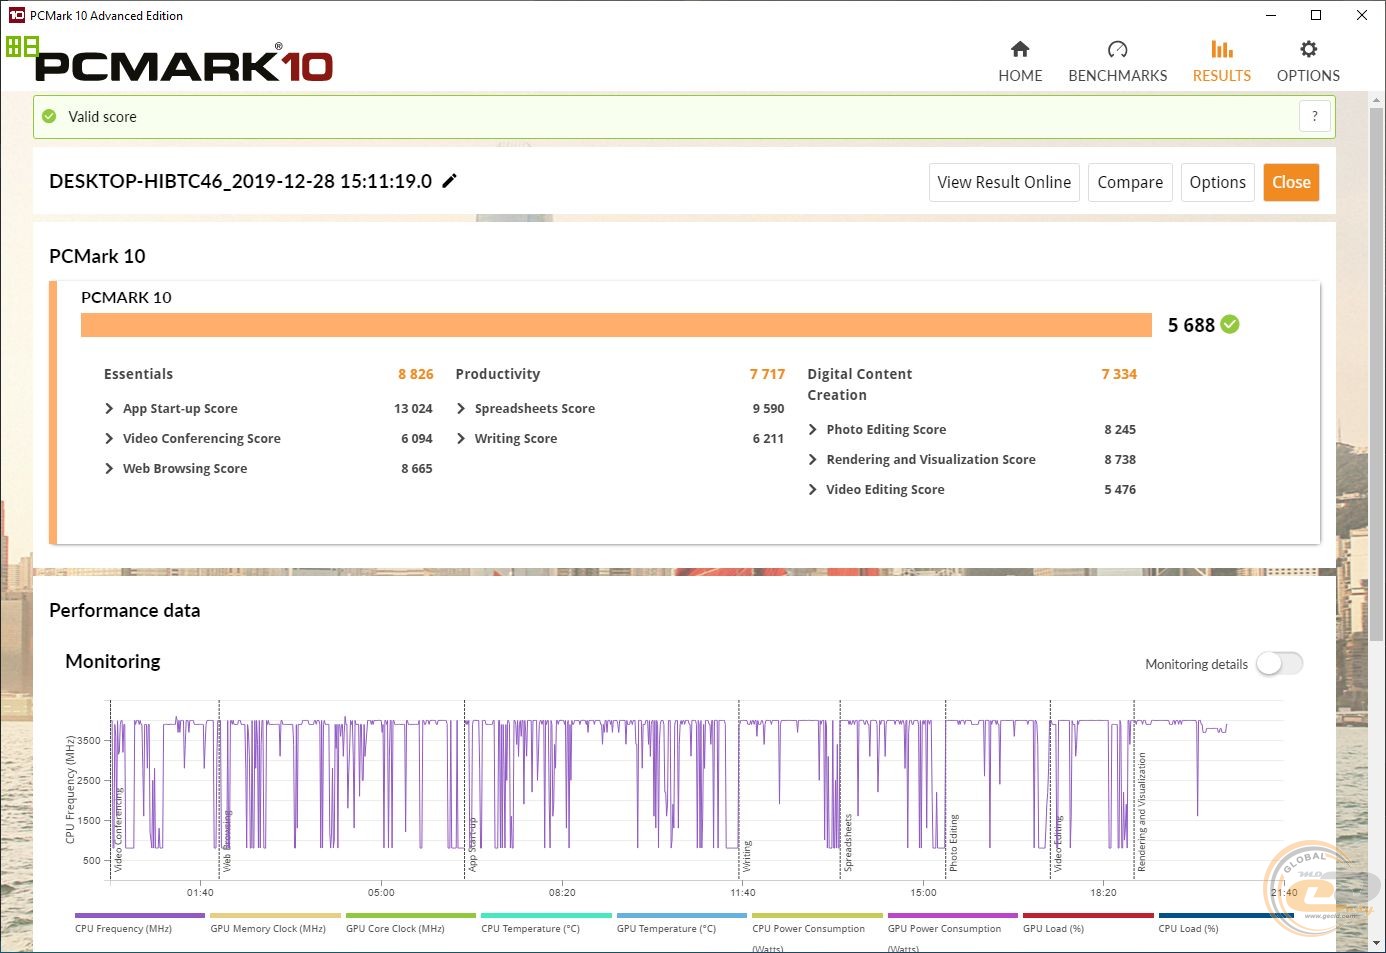The width and height of the screenshot is (1386, 953).
Task: Select the RESULTS tab label
Action: (x=1221, y=76)
